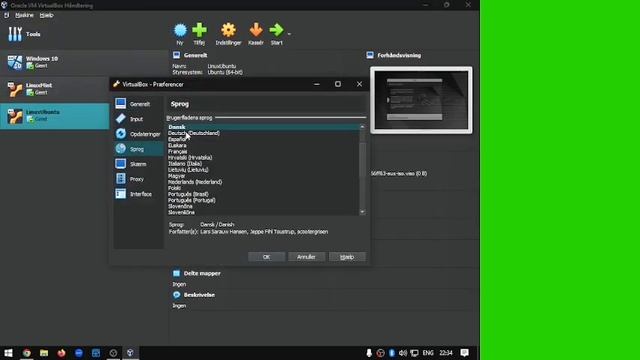
Task: Open the Proxy preferences page
Action: tap(139, 179)
